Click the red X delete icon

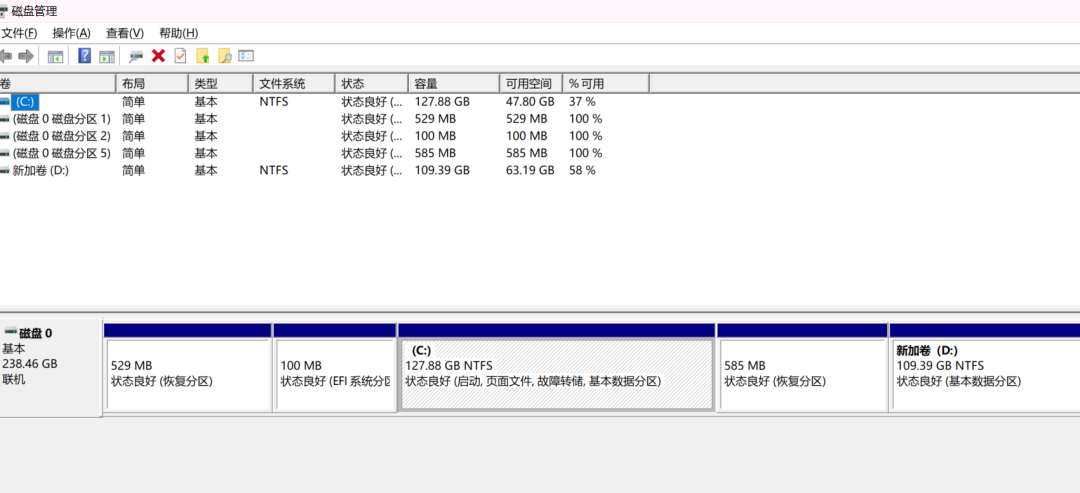[158, 56]
